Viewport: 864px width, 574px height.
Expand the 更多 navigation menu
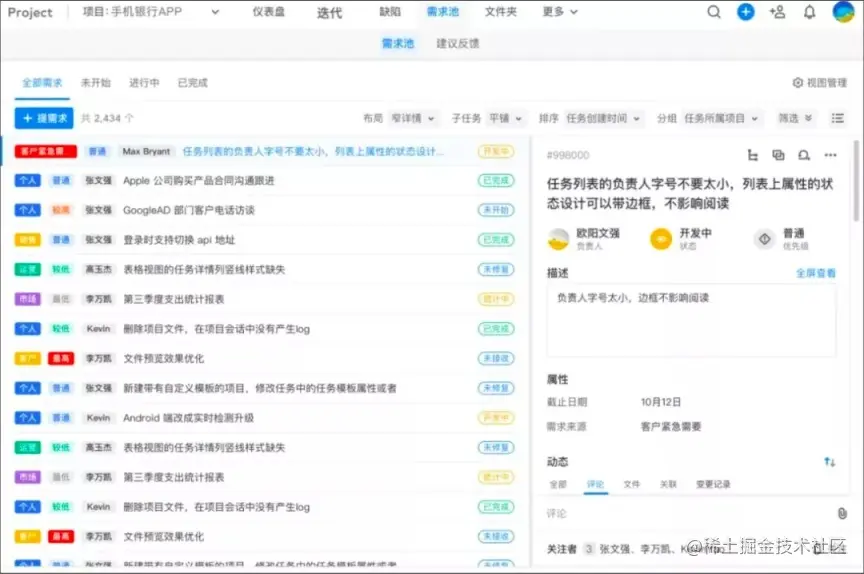tap(560, 12)
